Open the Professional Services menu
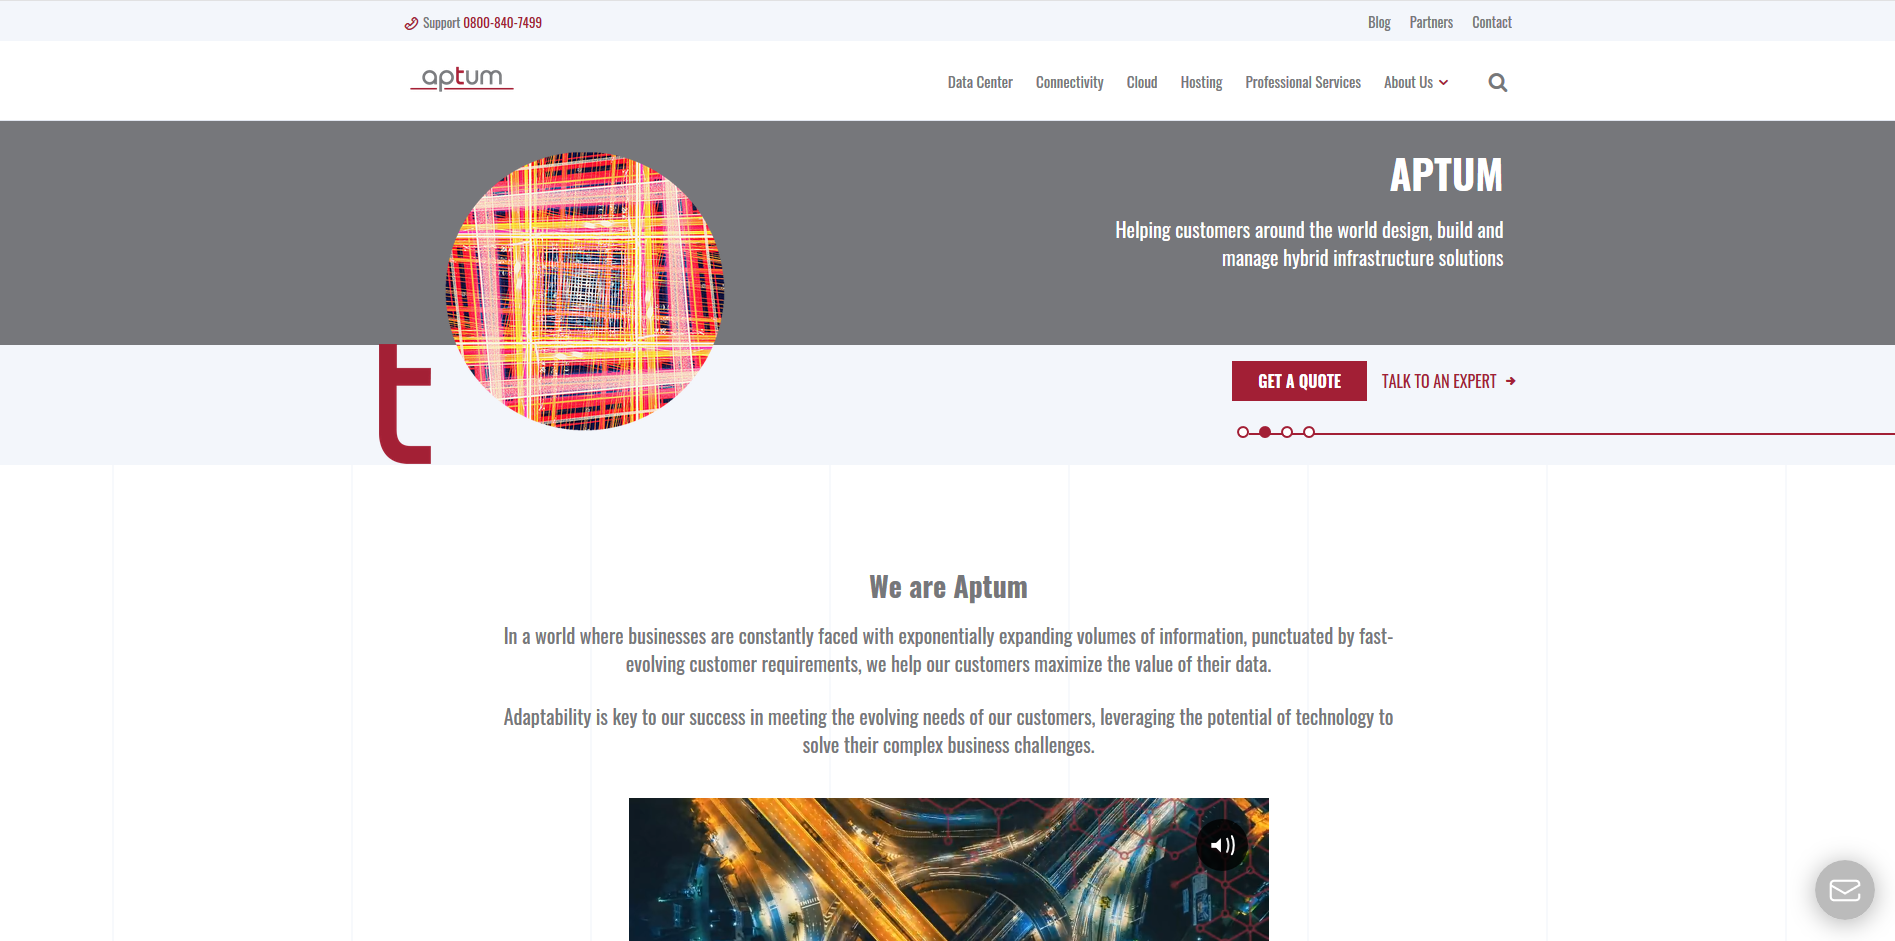Image resolution: width=1895 pixels, height=941 pixels. coord(1303,83)
